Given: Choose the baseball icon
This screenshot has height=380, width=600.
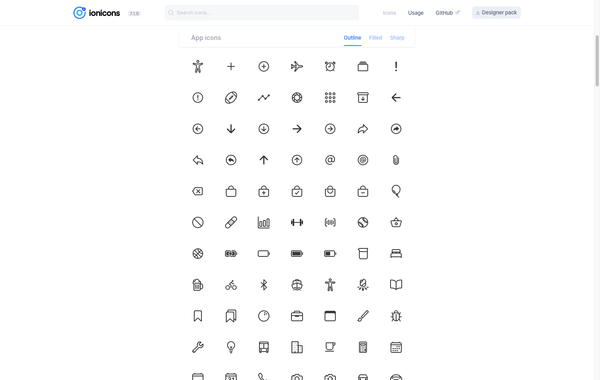Looking at the screenshot, I should coord(363,222).
